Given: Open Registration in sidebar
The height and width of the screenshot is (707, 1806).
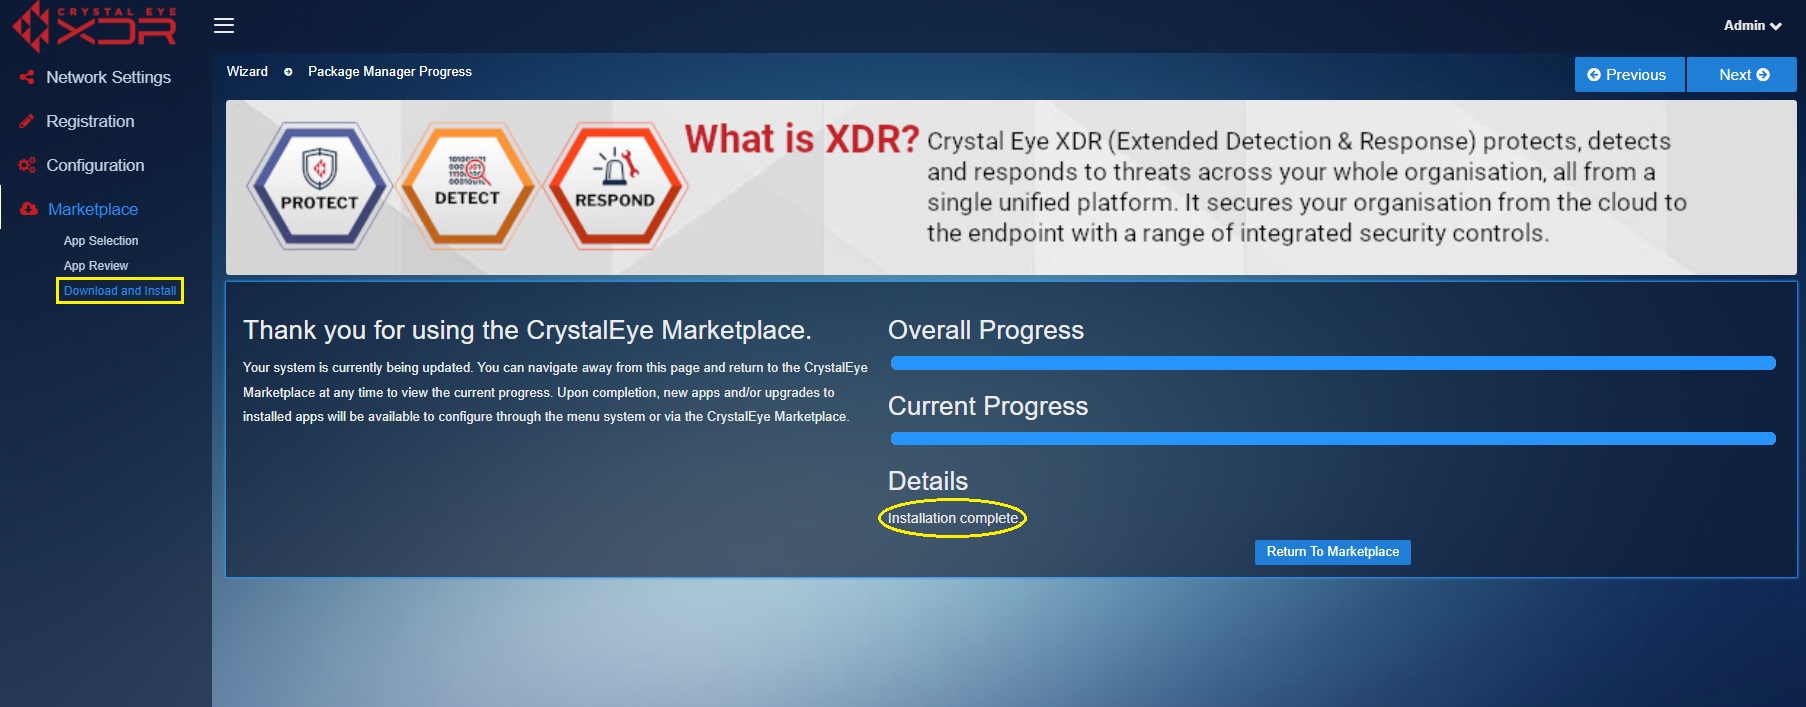Looking at the screenshot, I should coord(90,121).
